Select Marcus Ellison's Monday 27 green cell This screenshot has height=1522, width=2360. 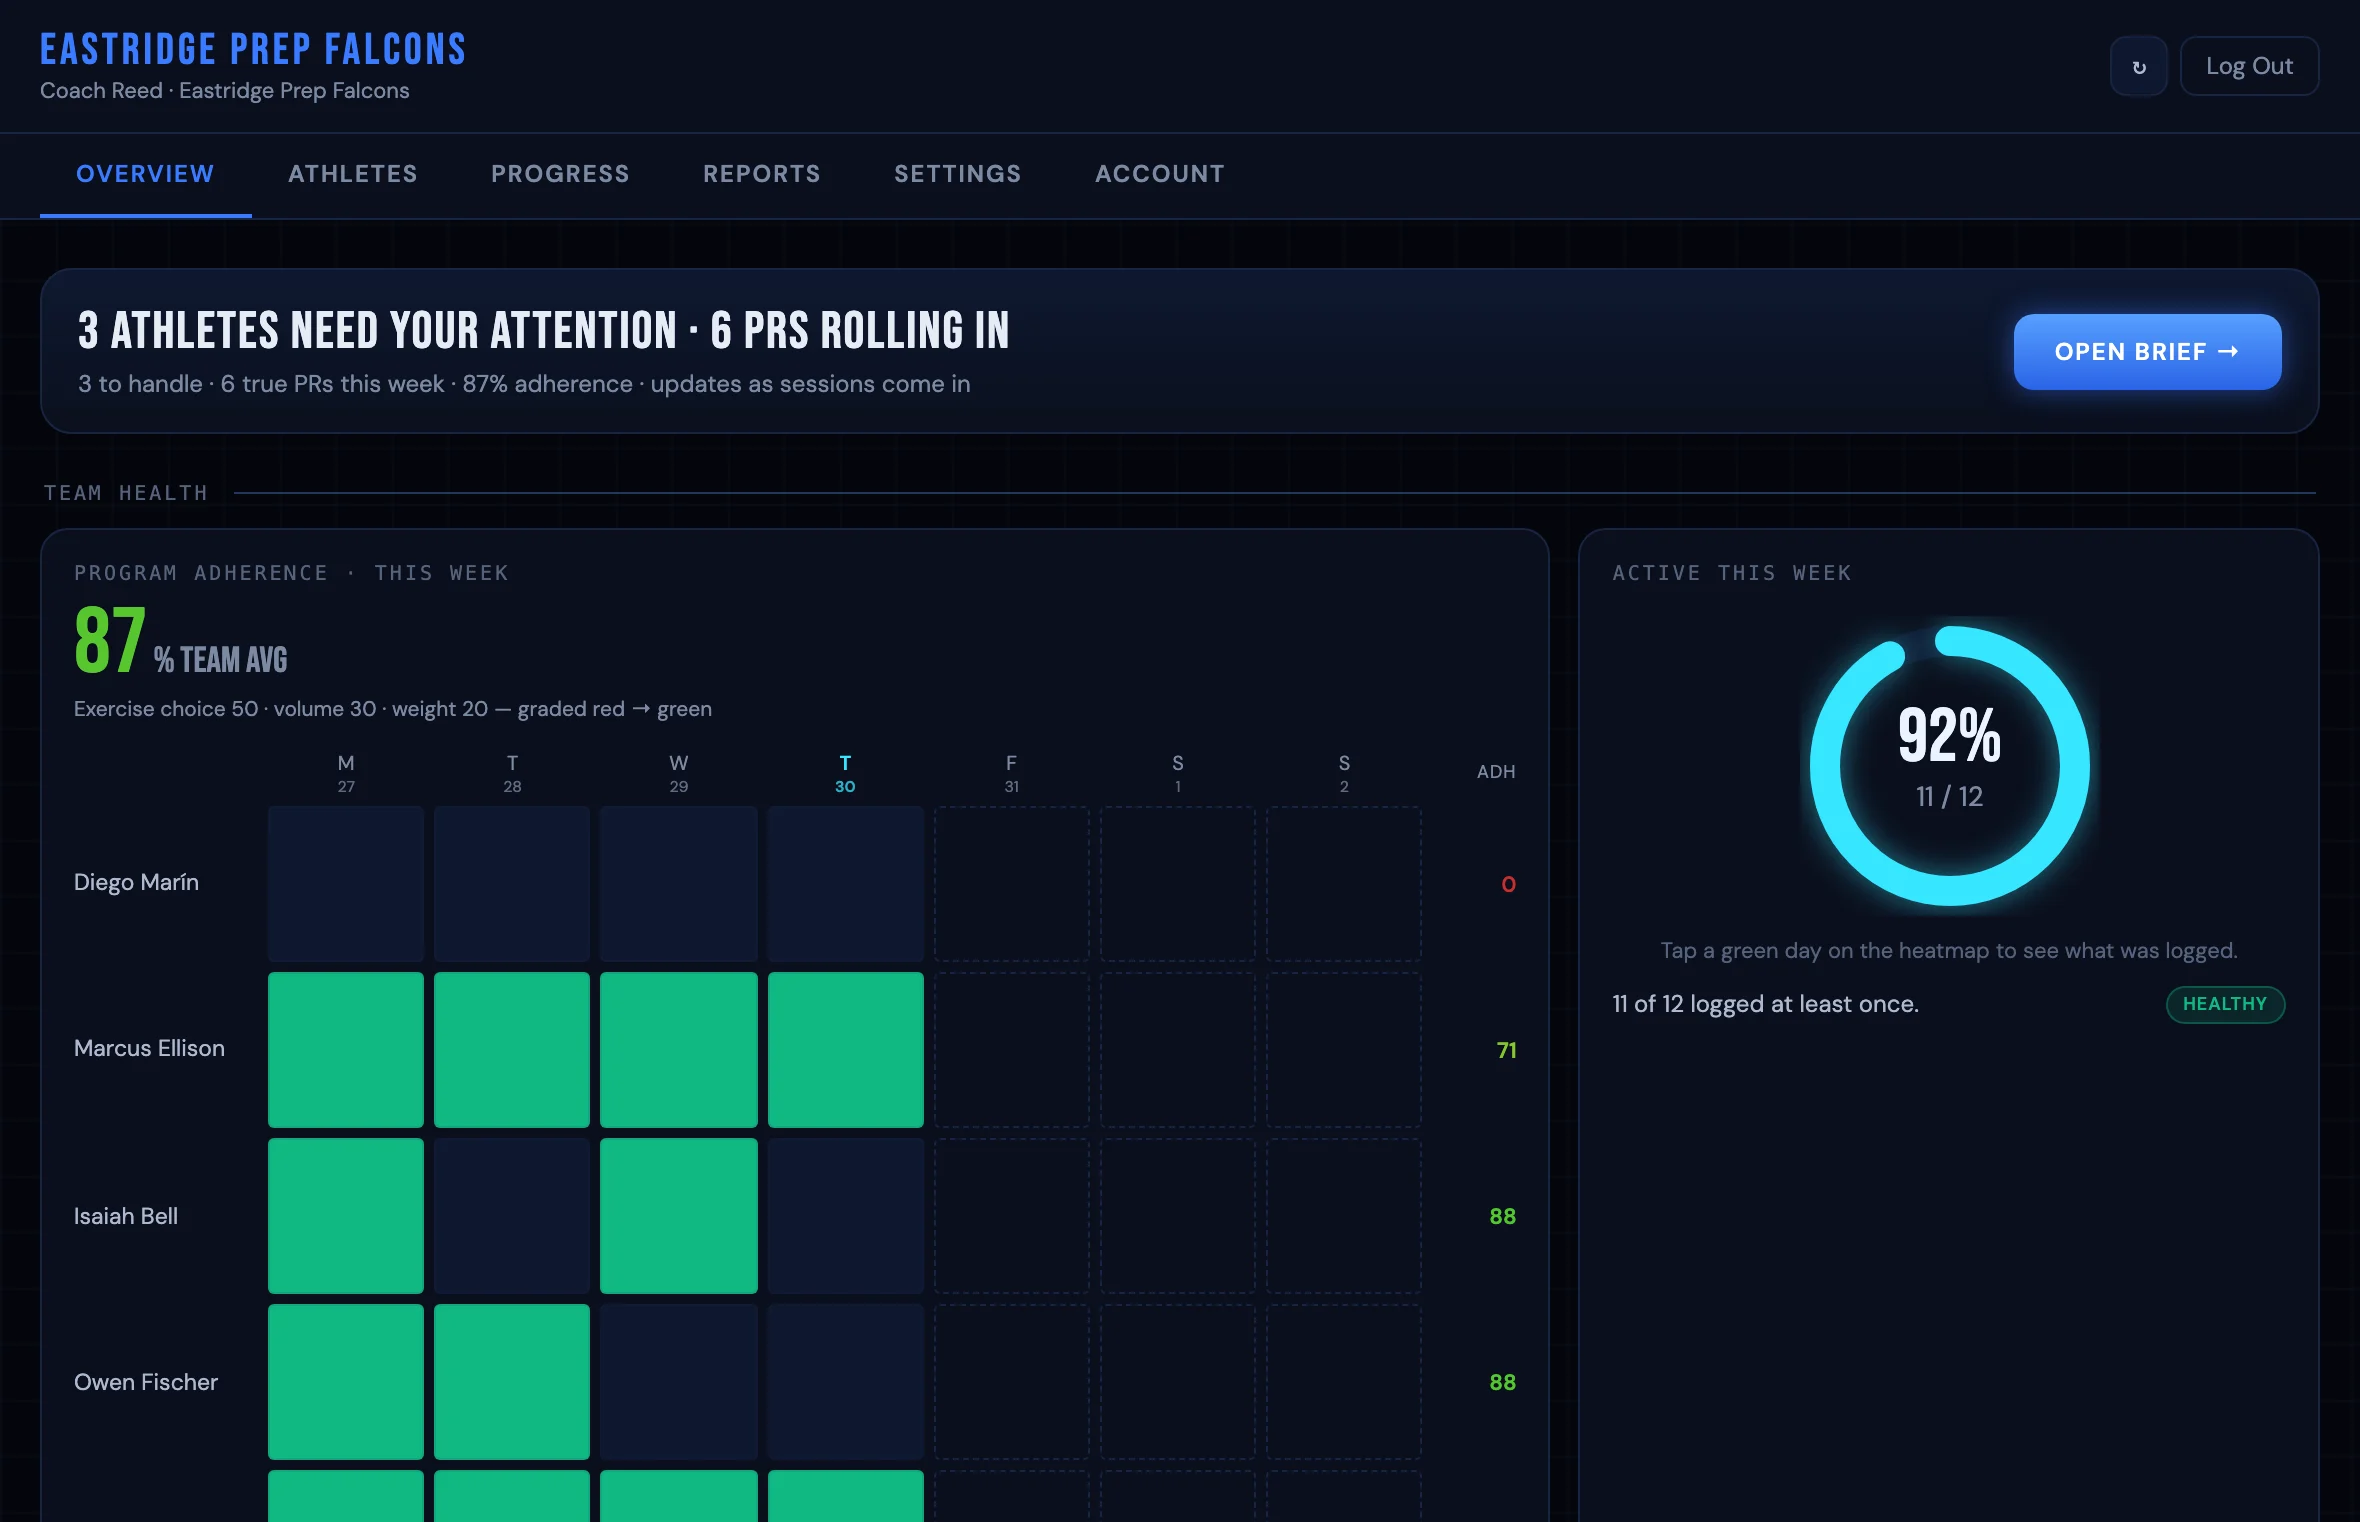point(346,1049)
